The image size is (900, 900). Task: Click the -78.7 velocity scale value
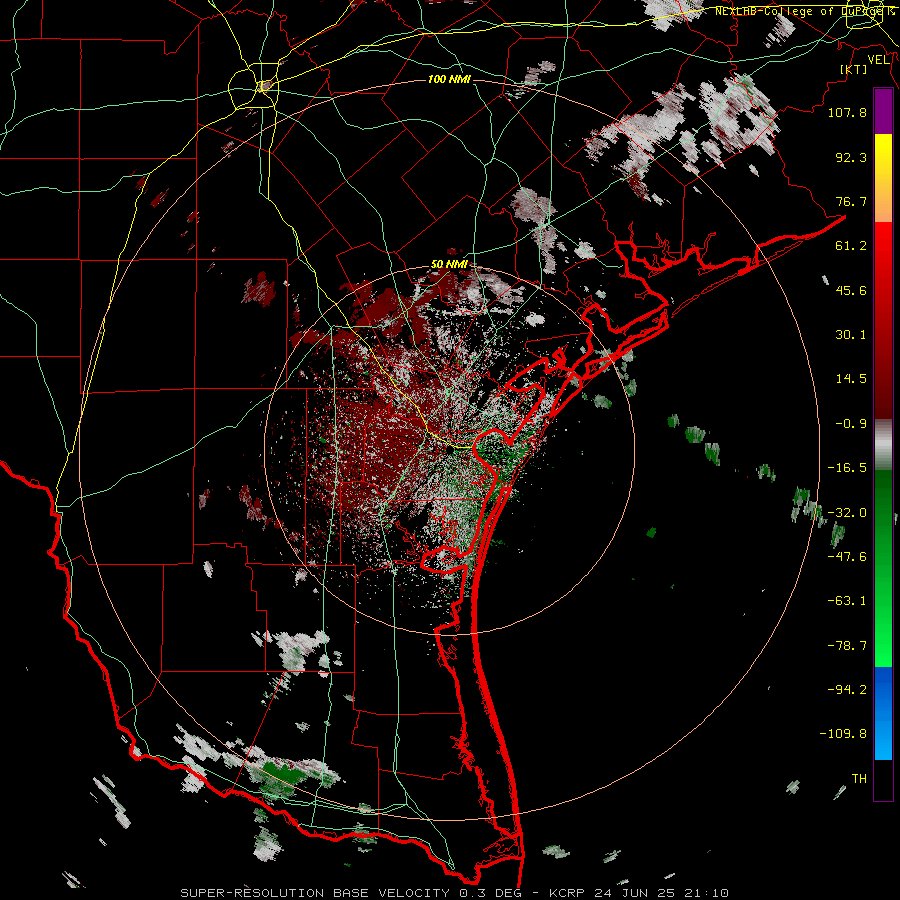pos(847,646)
